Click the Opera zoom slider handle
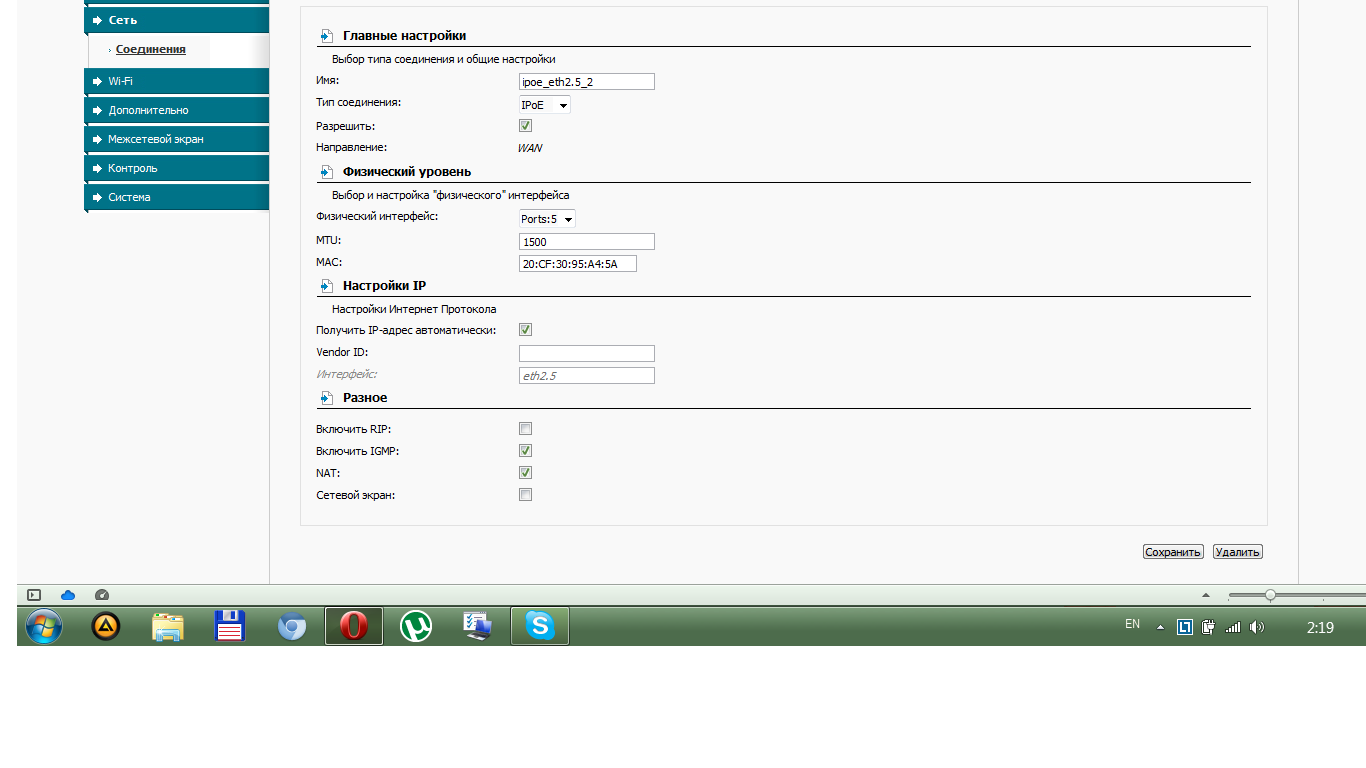This screenshot has height=768, width=1366. click(x=1270, y=595)
